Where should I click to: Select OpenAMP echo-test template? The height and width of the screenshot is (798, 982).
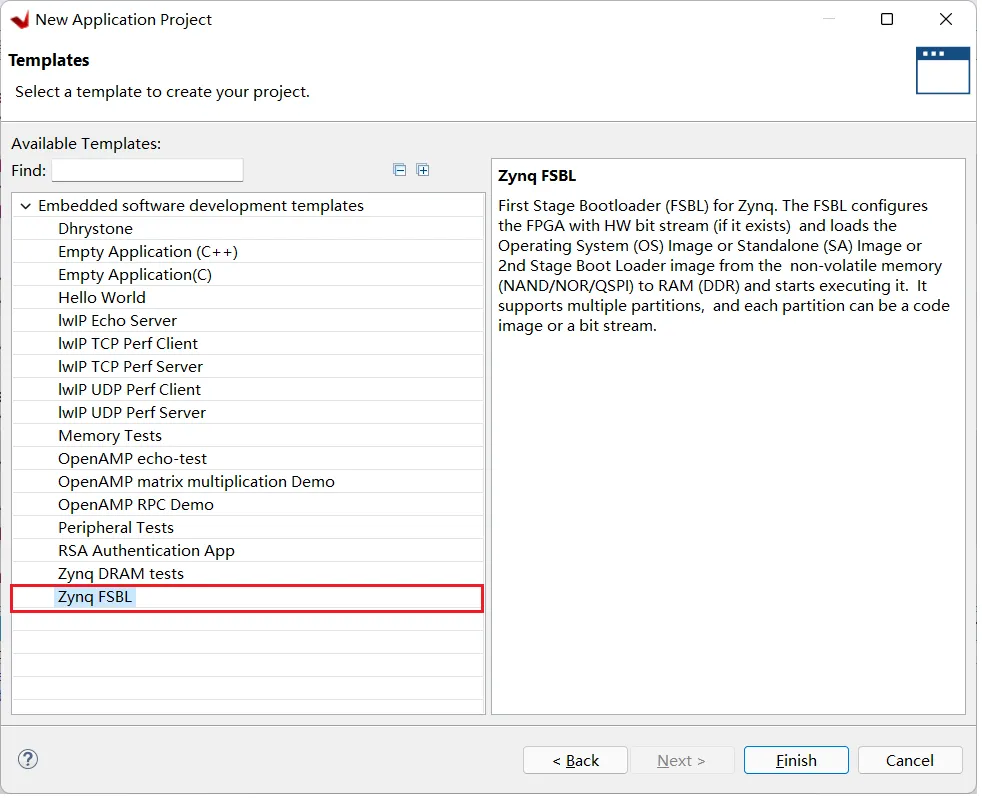coord(249,460)
